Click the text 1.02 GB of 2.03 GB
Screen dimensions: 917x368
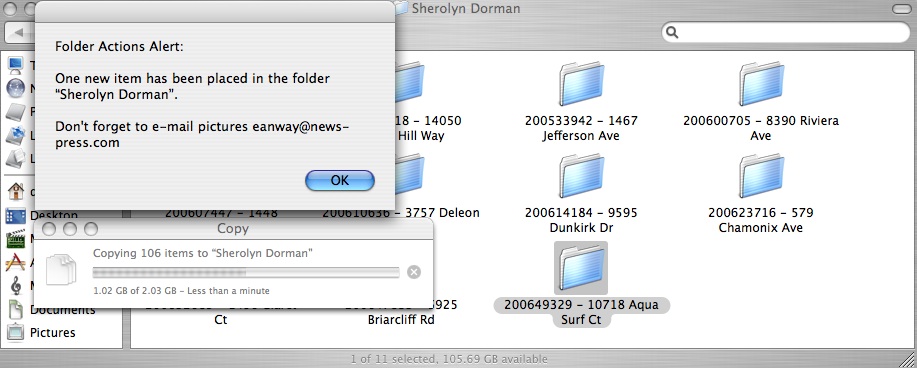[x=135, y=290]
